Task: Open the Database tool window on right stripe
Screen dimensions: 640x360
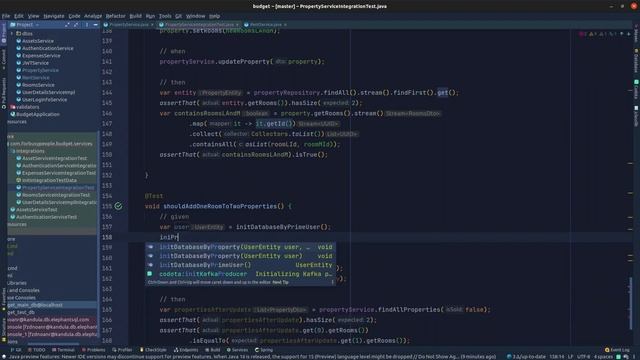Action: click(636, 60)
